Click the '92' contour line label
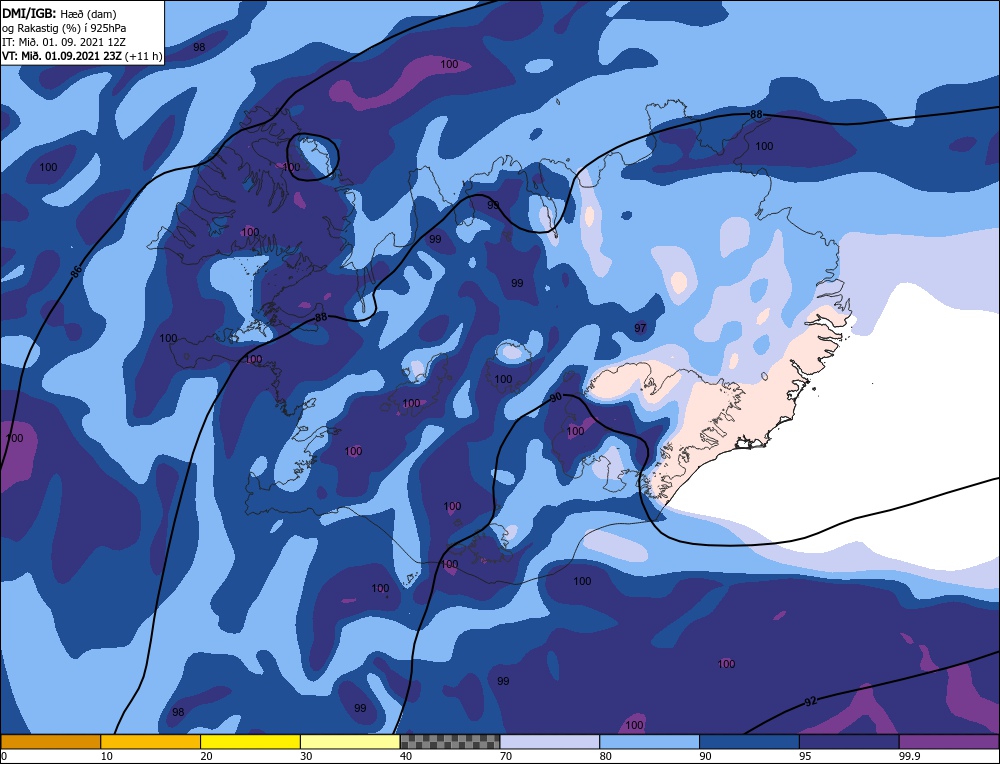 pyautogui.click(x=811, y=702)
